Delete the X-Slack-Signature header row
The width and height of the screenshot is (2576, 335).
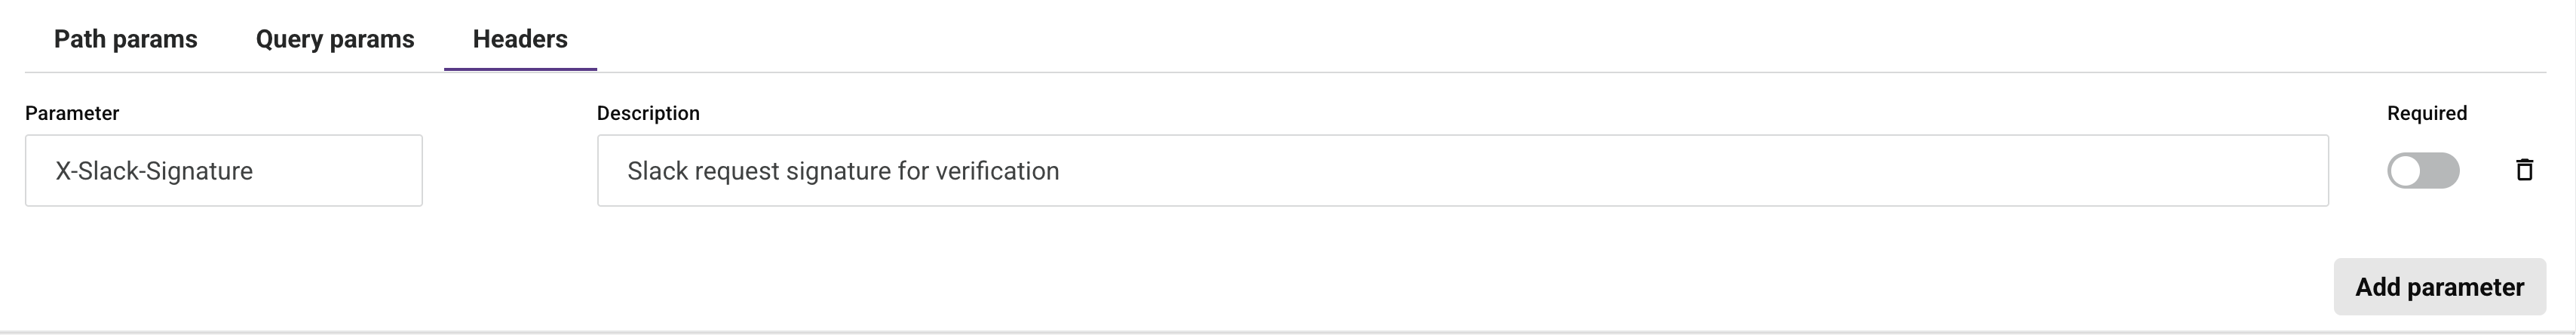point(2524,170)
